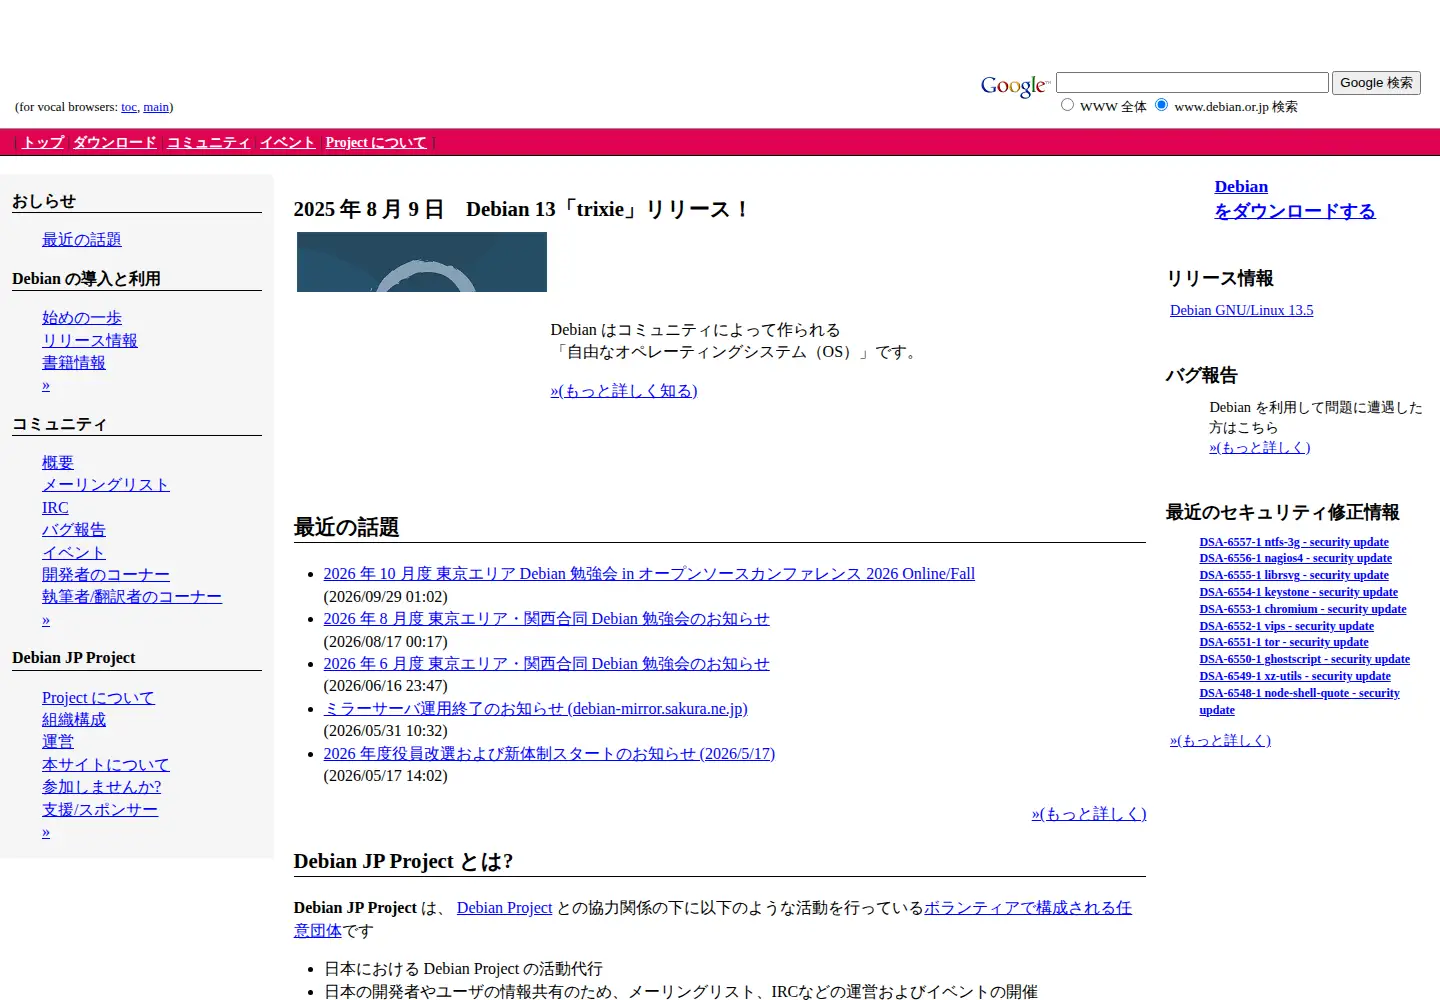Open the 書籍情報 sidebar link

coord(74,363)
